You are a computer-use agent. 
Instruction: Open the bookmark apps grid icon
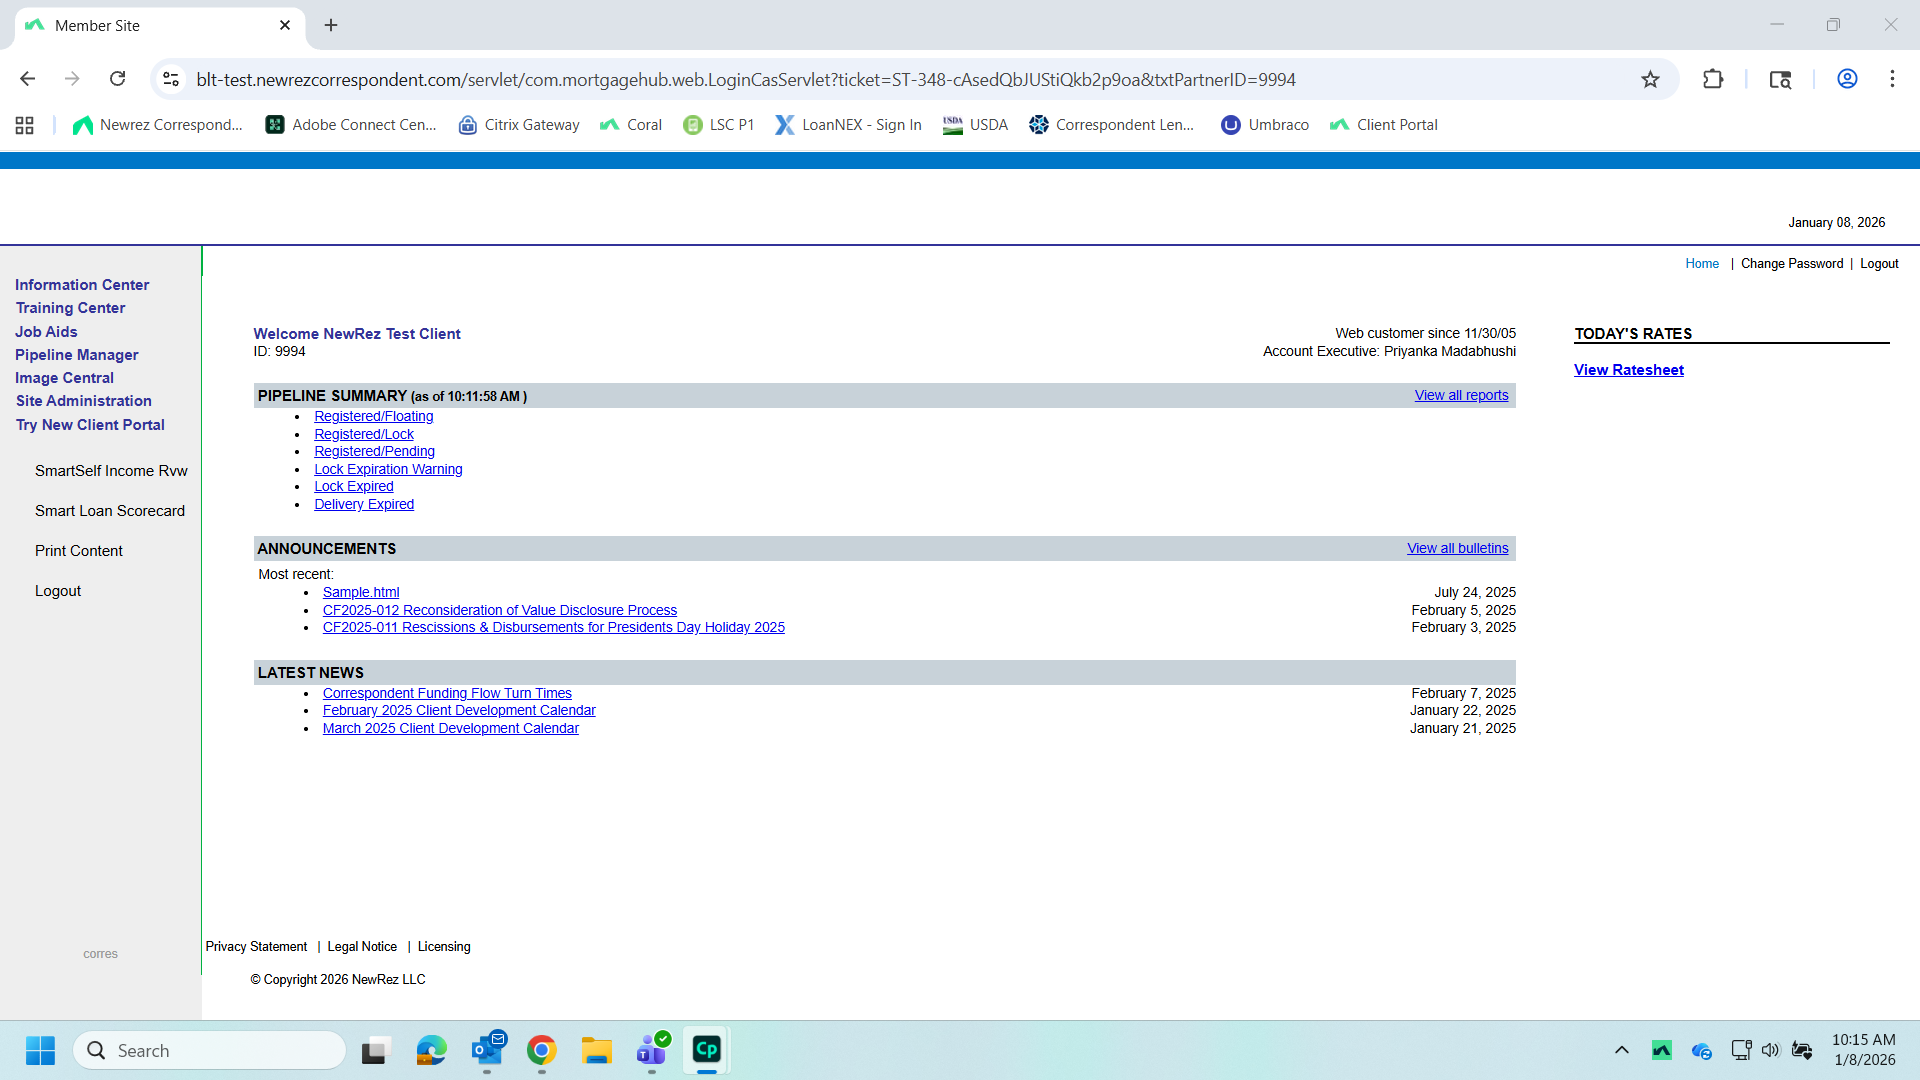25,125
